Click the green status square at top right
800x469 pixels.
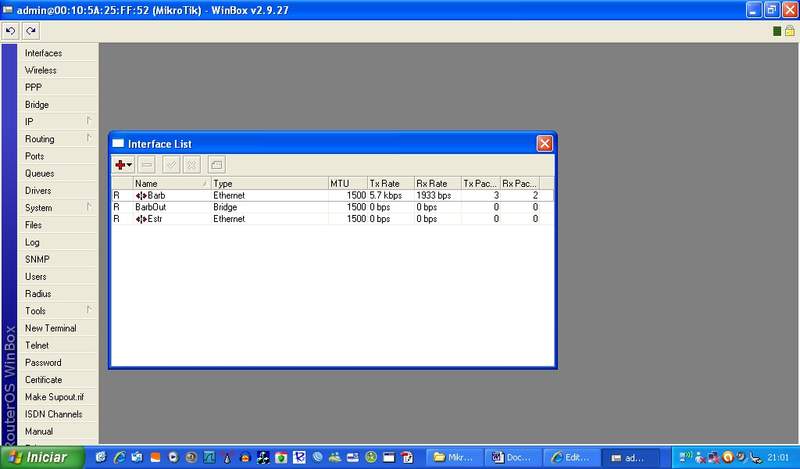pyautogui.click(x=777, y=32)
